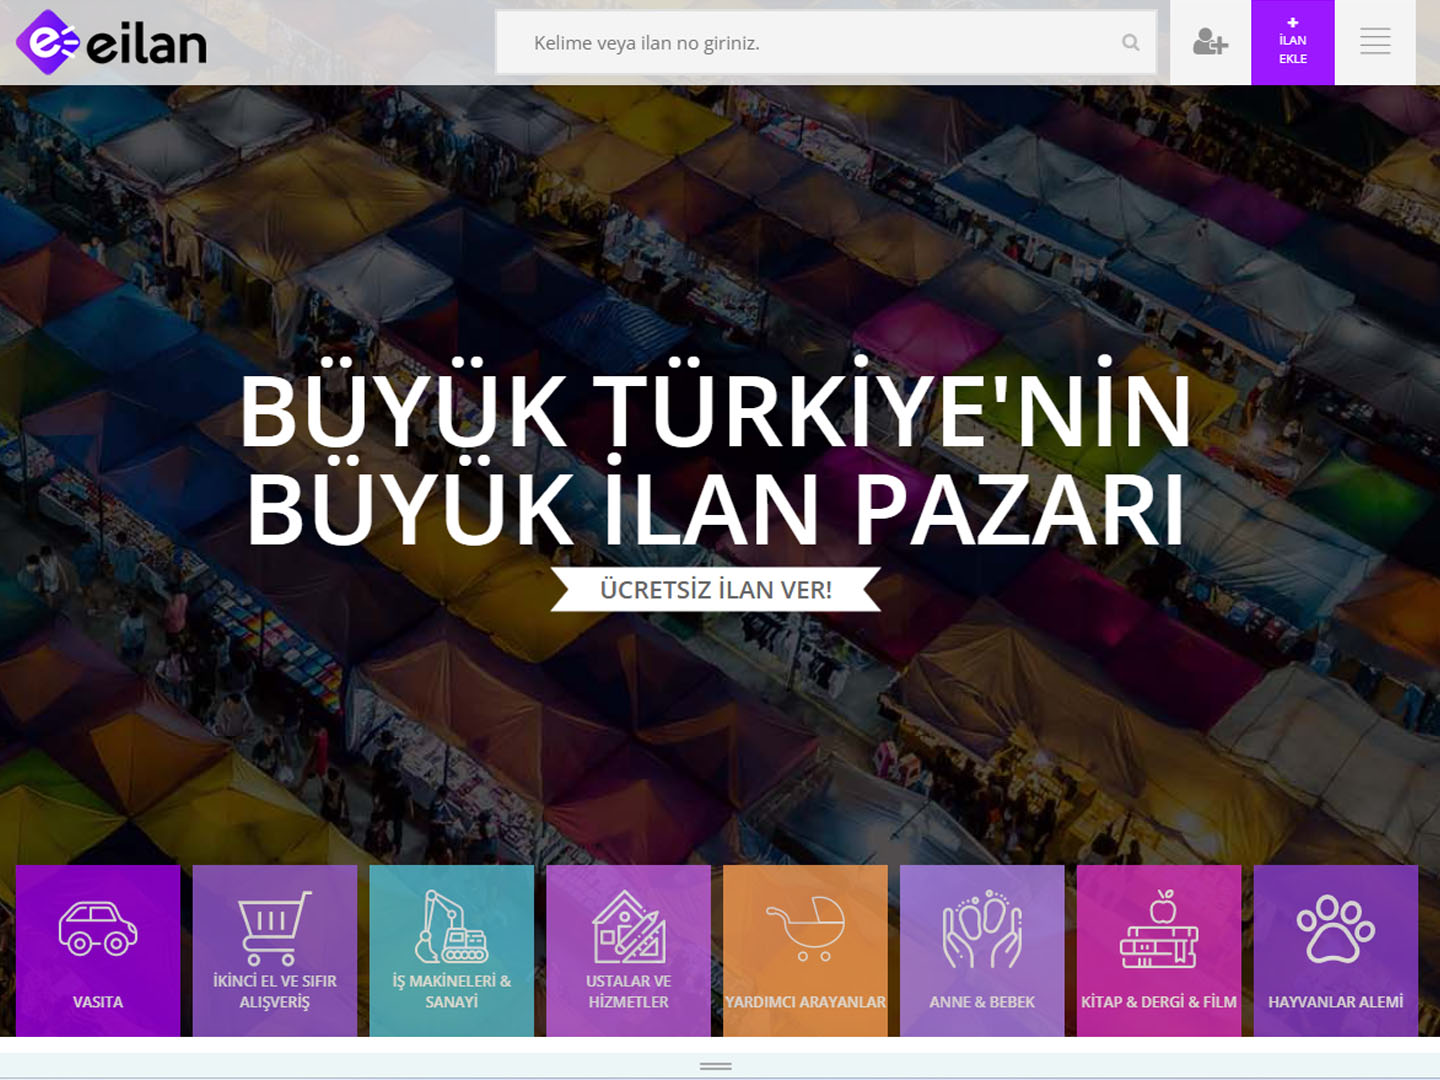Open the hands and baby feet icon
1440x1080 pixels.
point(982,929)
